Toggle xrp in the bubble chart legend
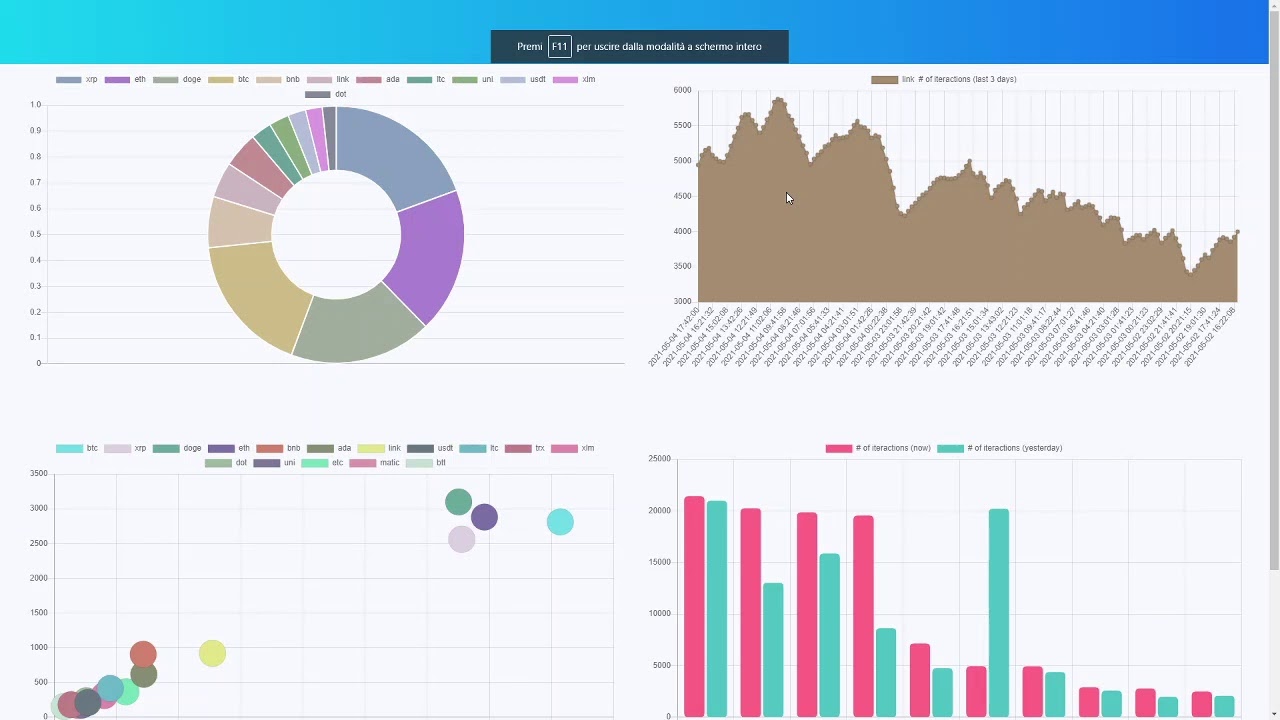 [x=125, y=448]
